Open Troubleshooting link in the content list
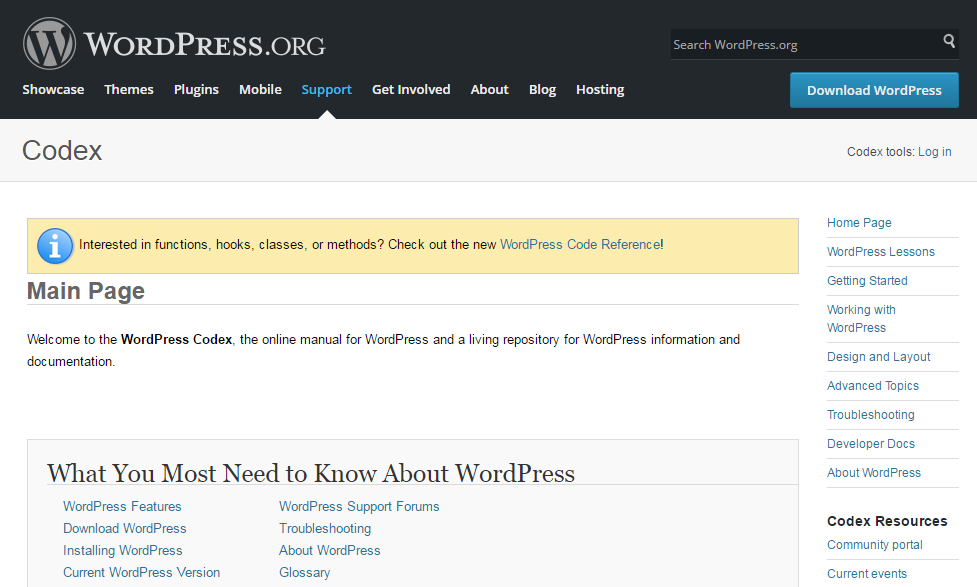 pos(325,528)
